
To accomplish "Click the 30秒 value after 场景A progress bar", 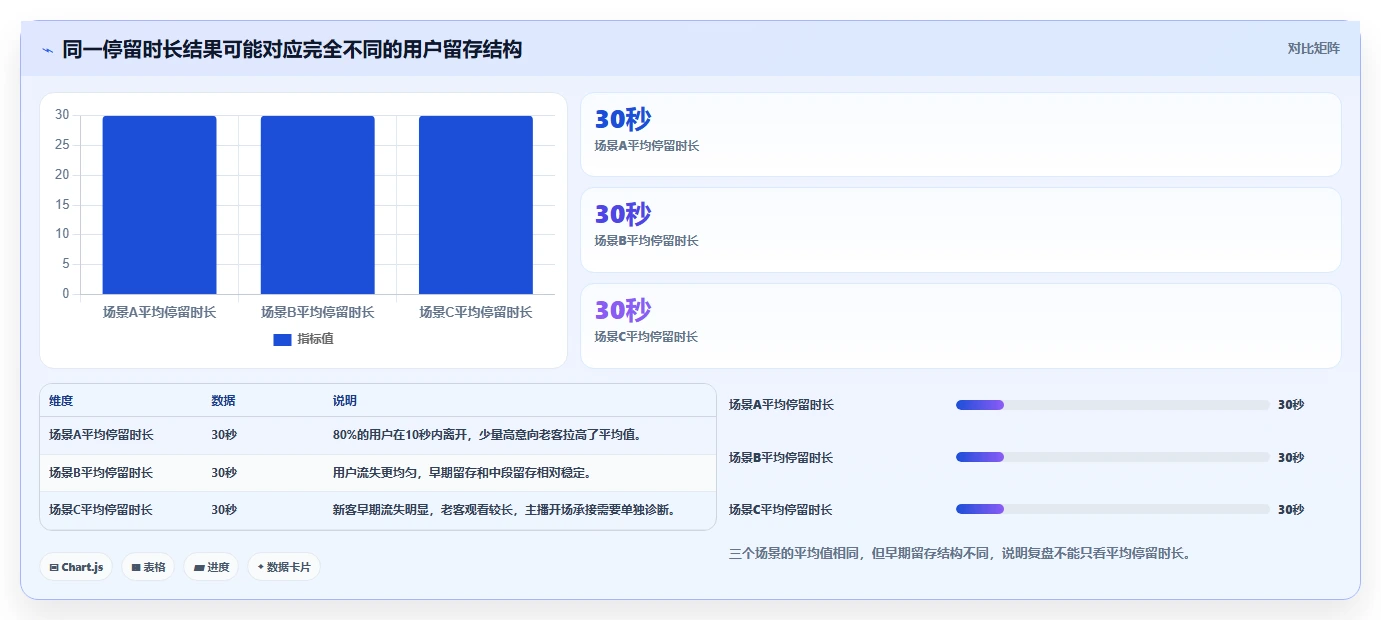I will click(1291, 405).
